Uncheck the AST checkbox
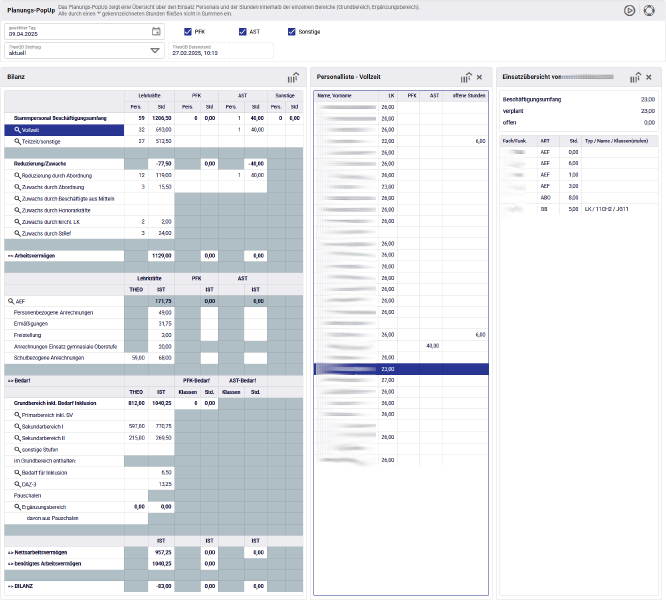 (x=242, y=32)
